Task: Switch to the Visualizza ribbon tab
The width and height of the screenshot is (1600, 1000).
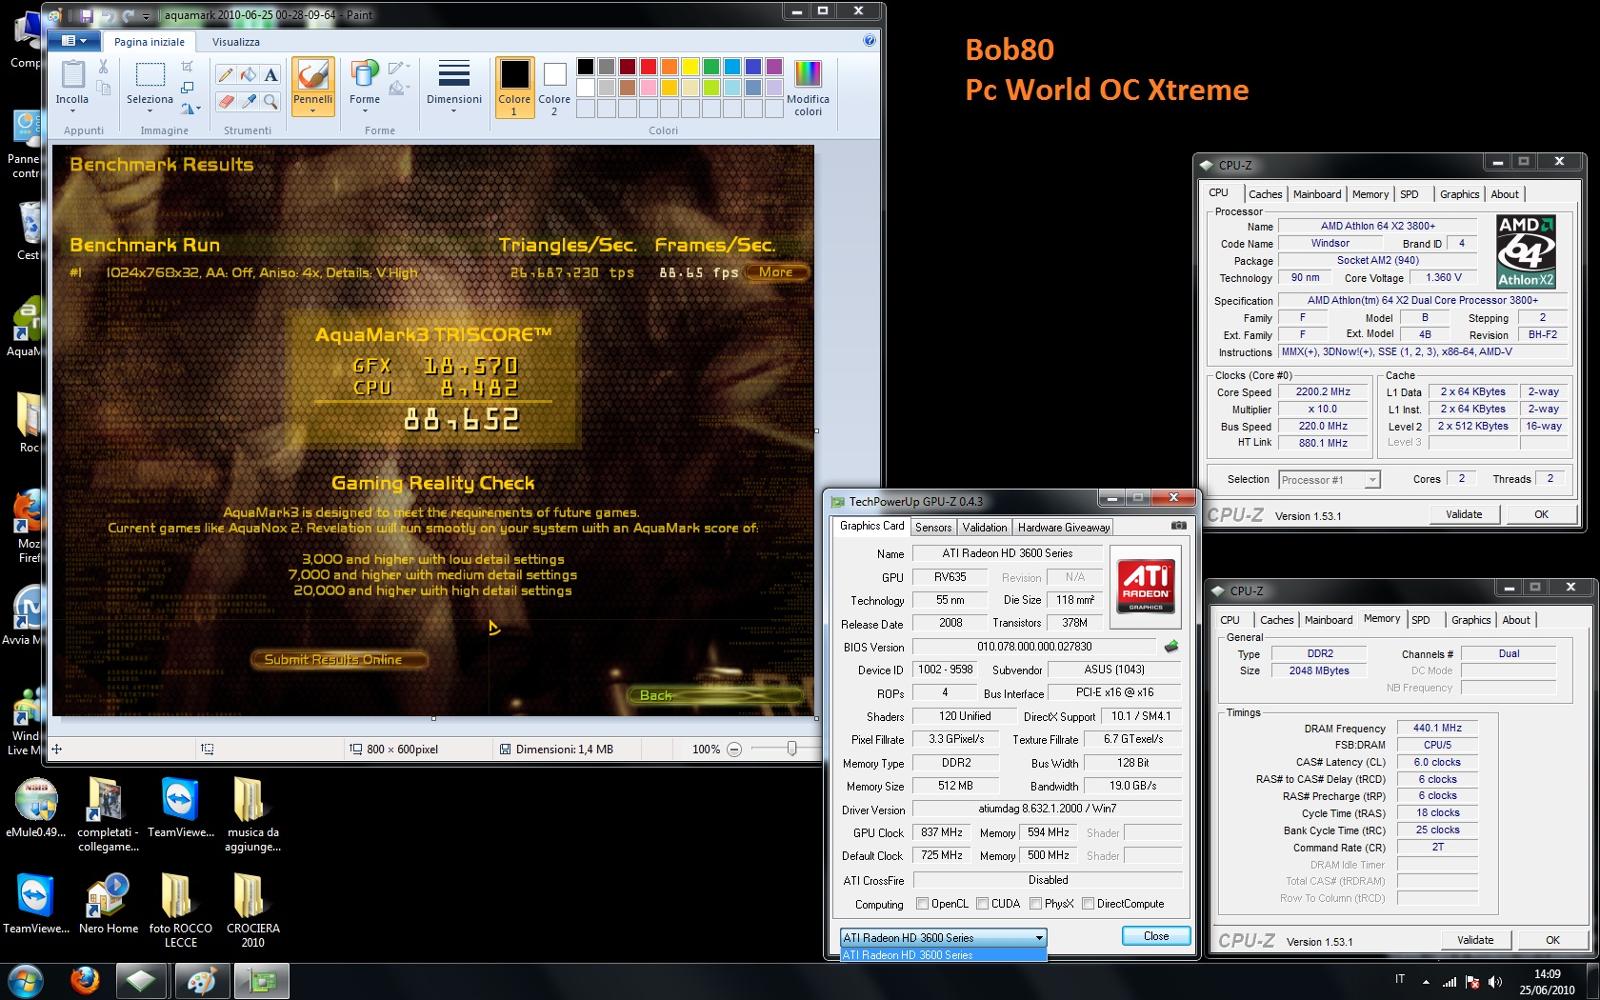Action: (236, 42)
